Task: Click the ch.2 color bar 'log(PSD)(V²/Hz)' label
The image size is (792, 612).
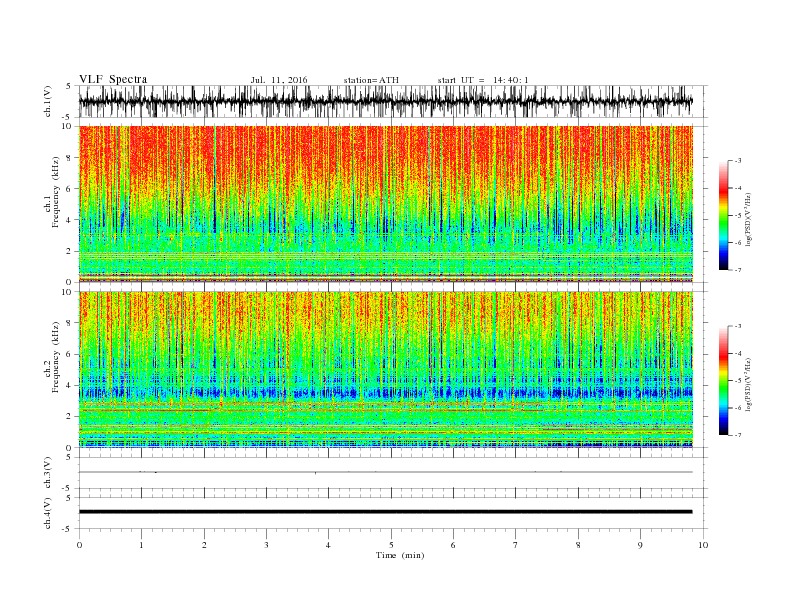Action: click(x=748, y=384)
